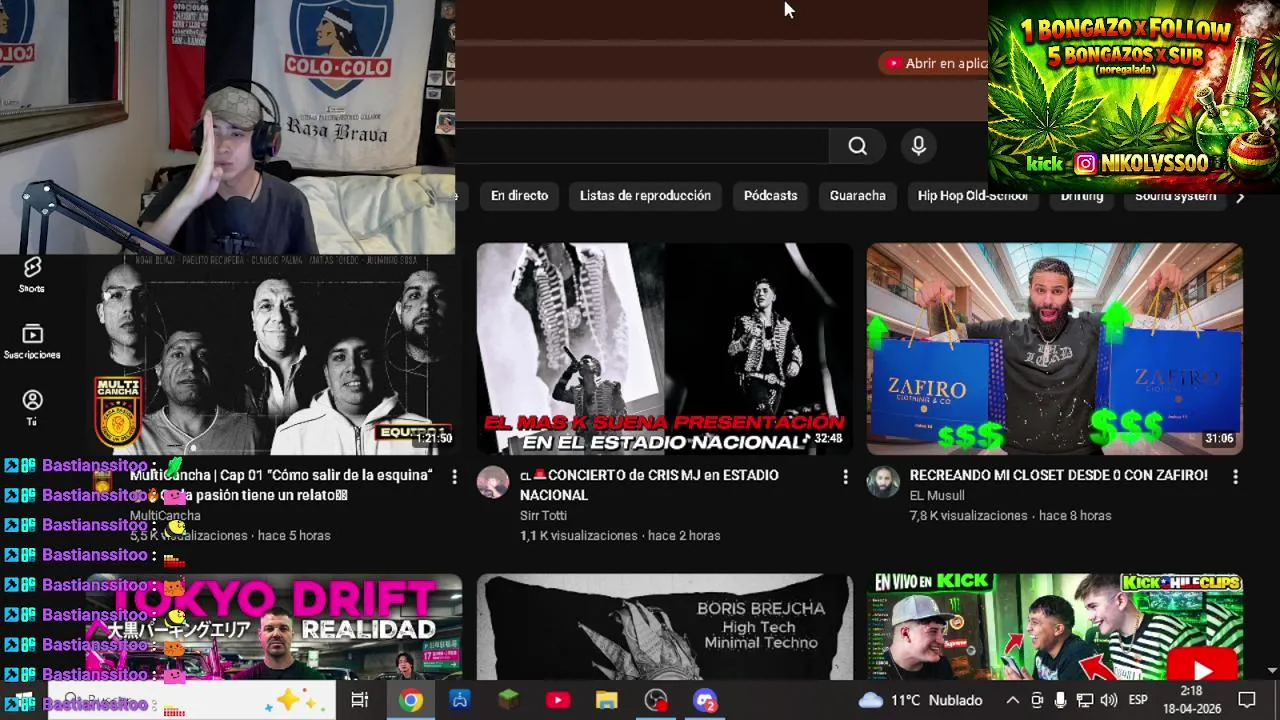Open Google Chrome from the taskbar
Viewport: 1280px width, 720px height.
point(411,700)
